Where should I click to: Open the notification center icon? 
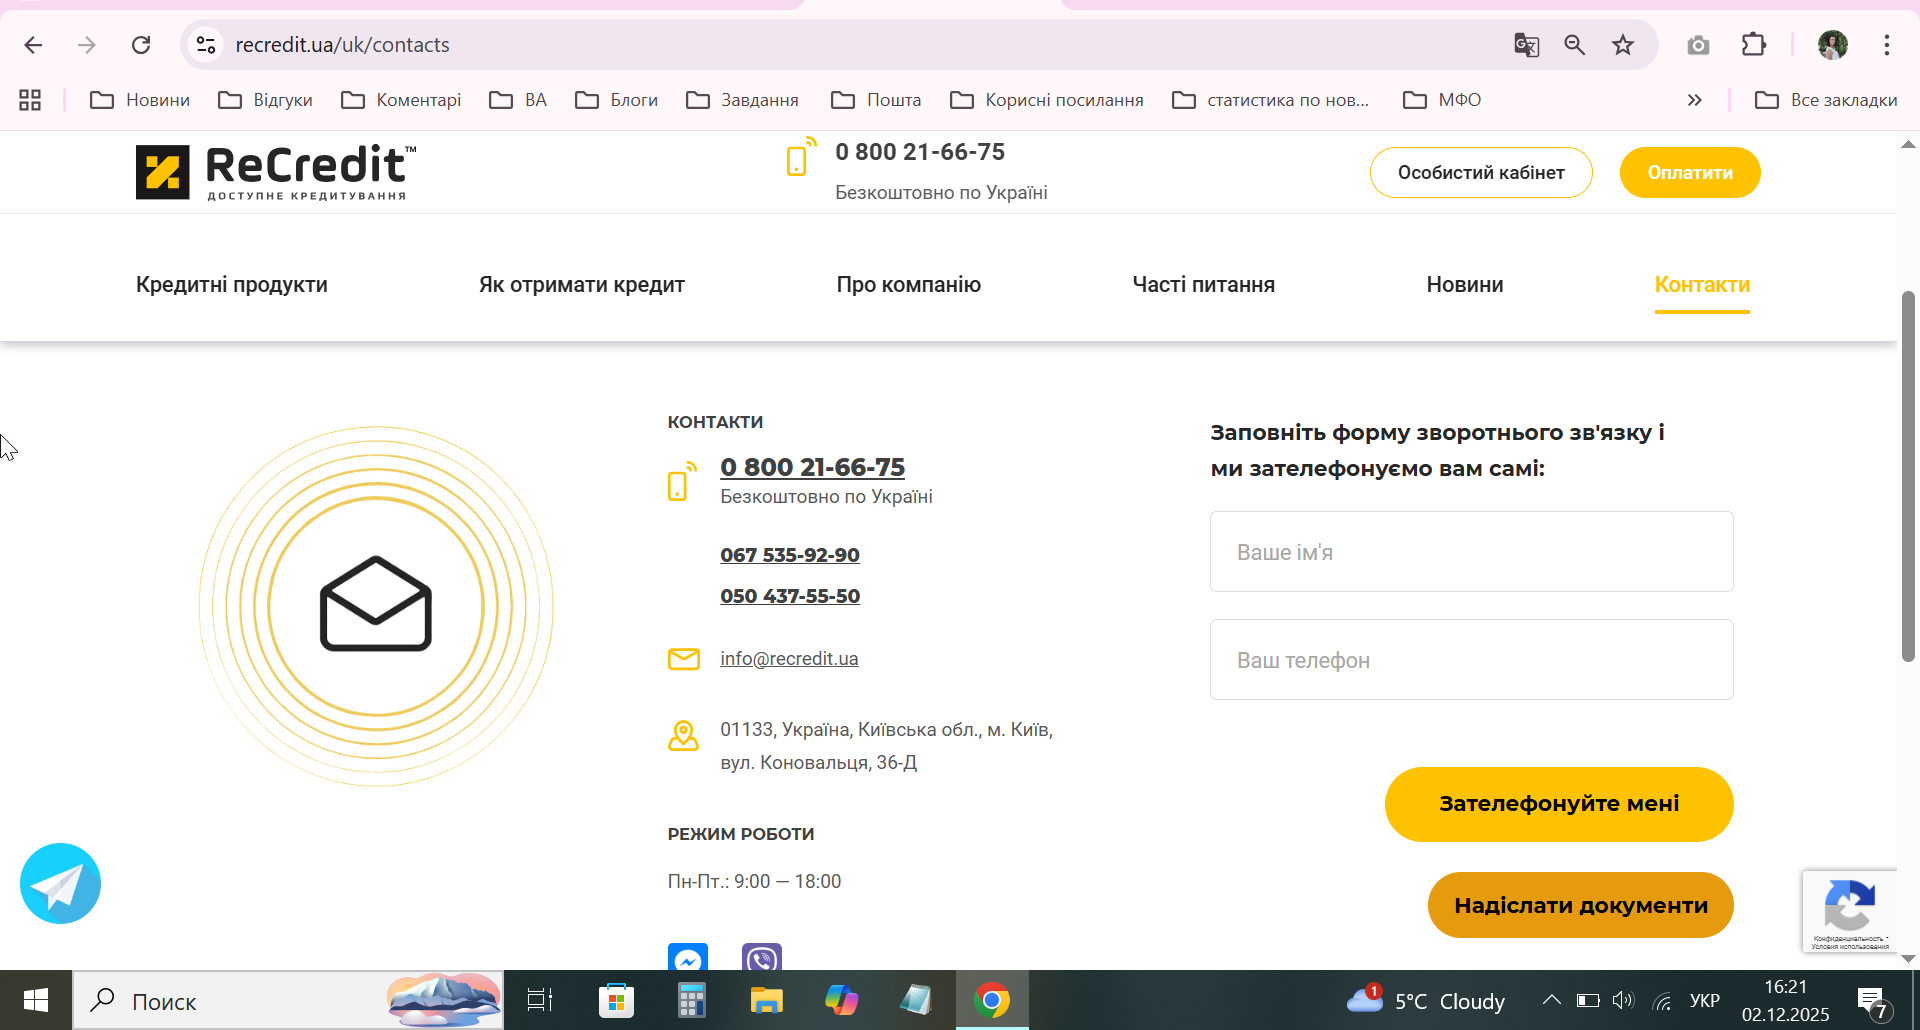[1873, 1002]
